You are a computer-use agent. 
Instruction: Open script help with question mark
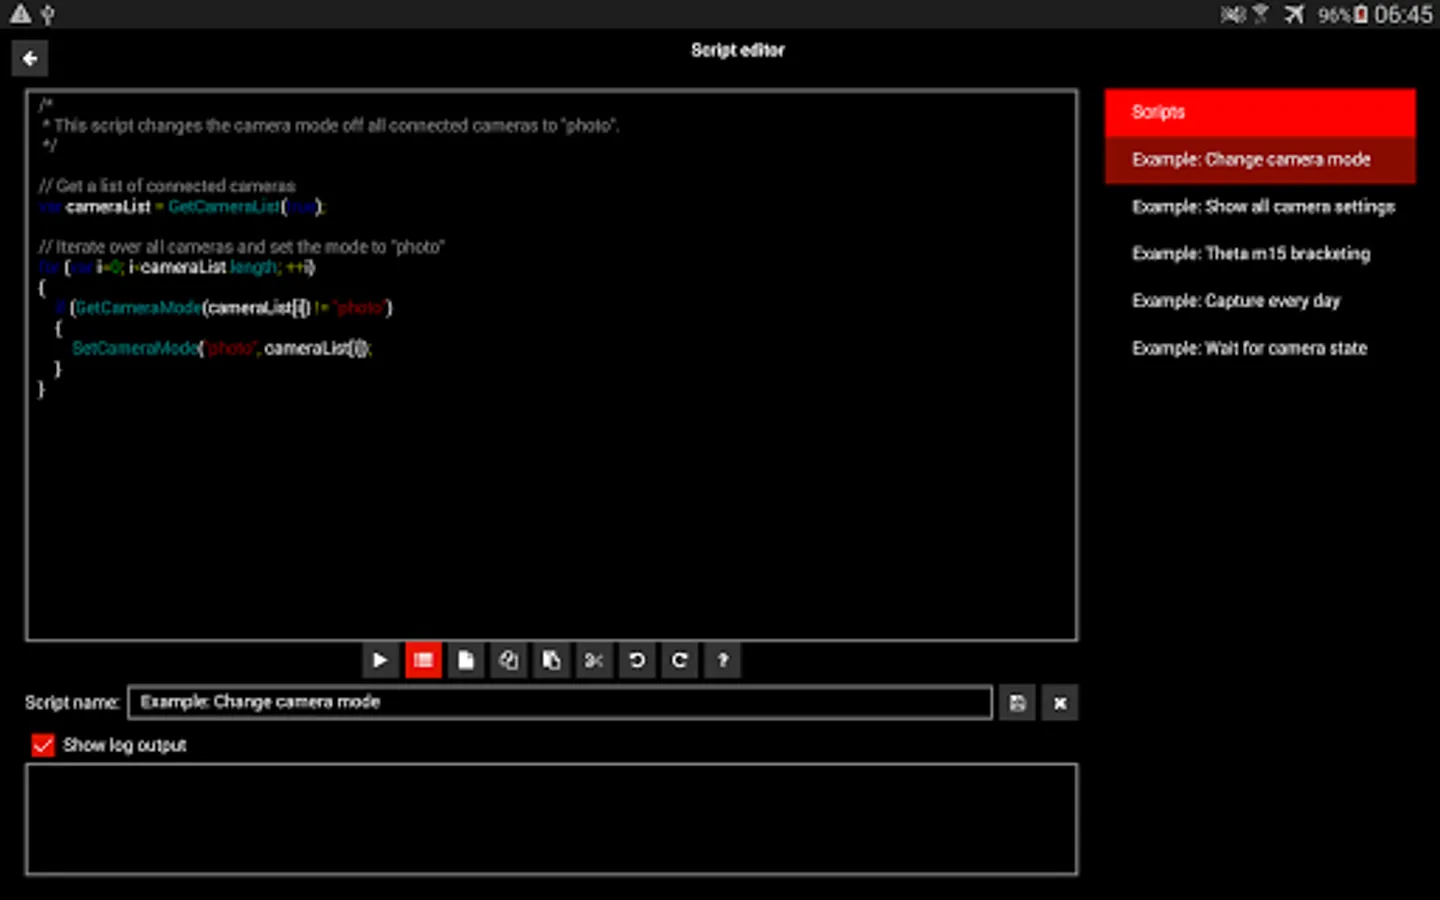point(723,660)
